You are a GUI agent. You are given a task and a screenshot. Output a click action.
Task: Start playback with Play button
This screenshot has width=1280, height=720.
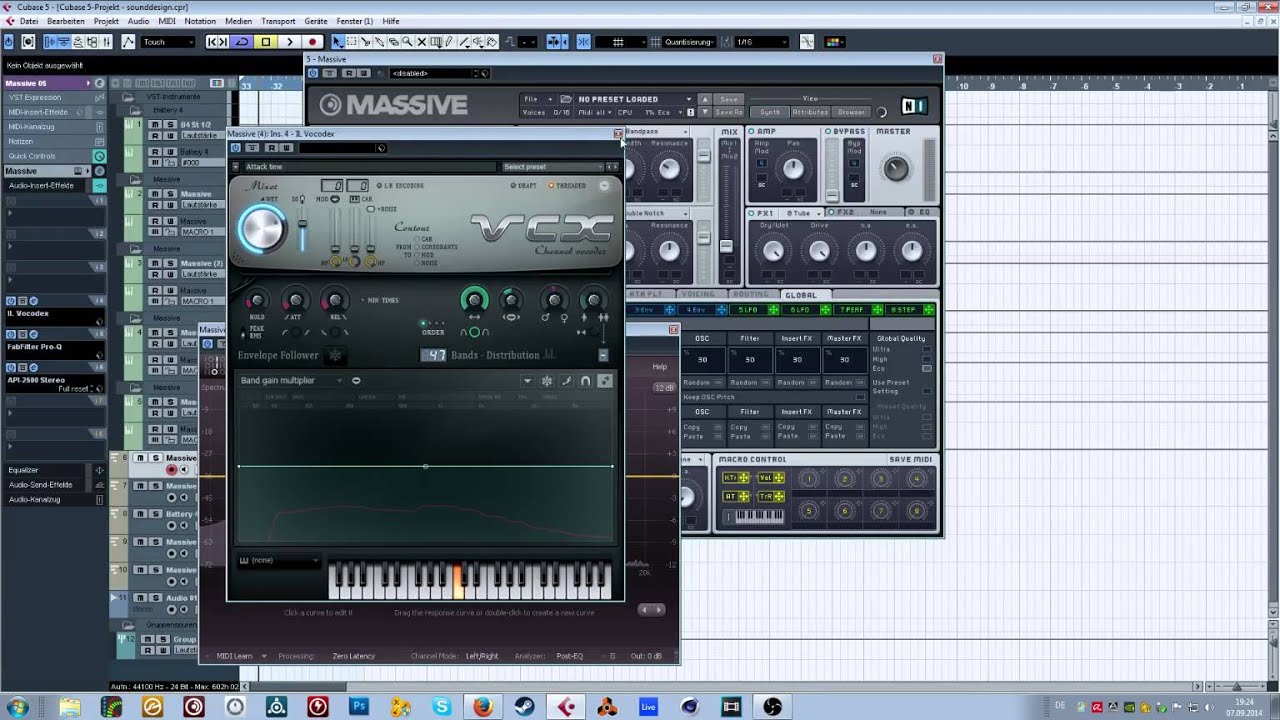[289, 42]
